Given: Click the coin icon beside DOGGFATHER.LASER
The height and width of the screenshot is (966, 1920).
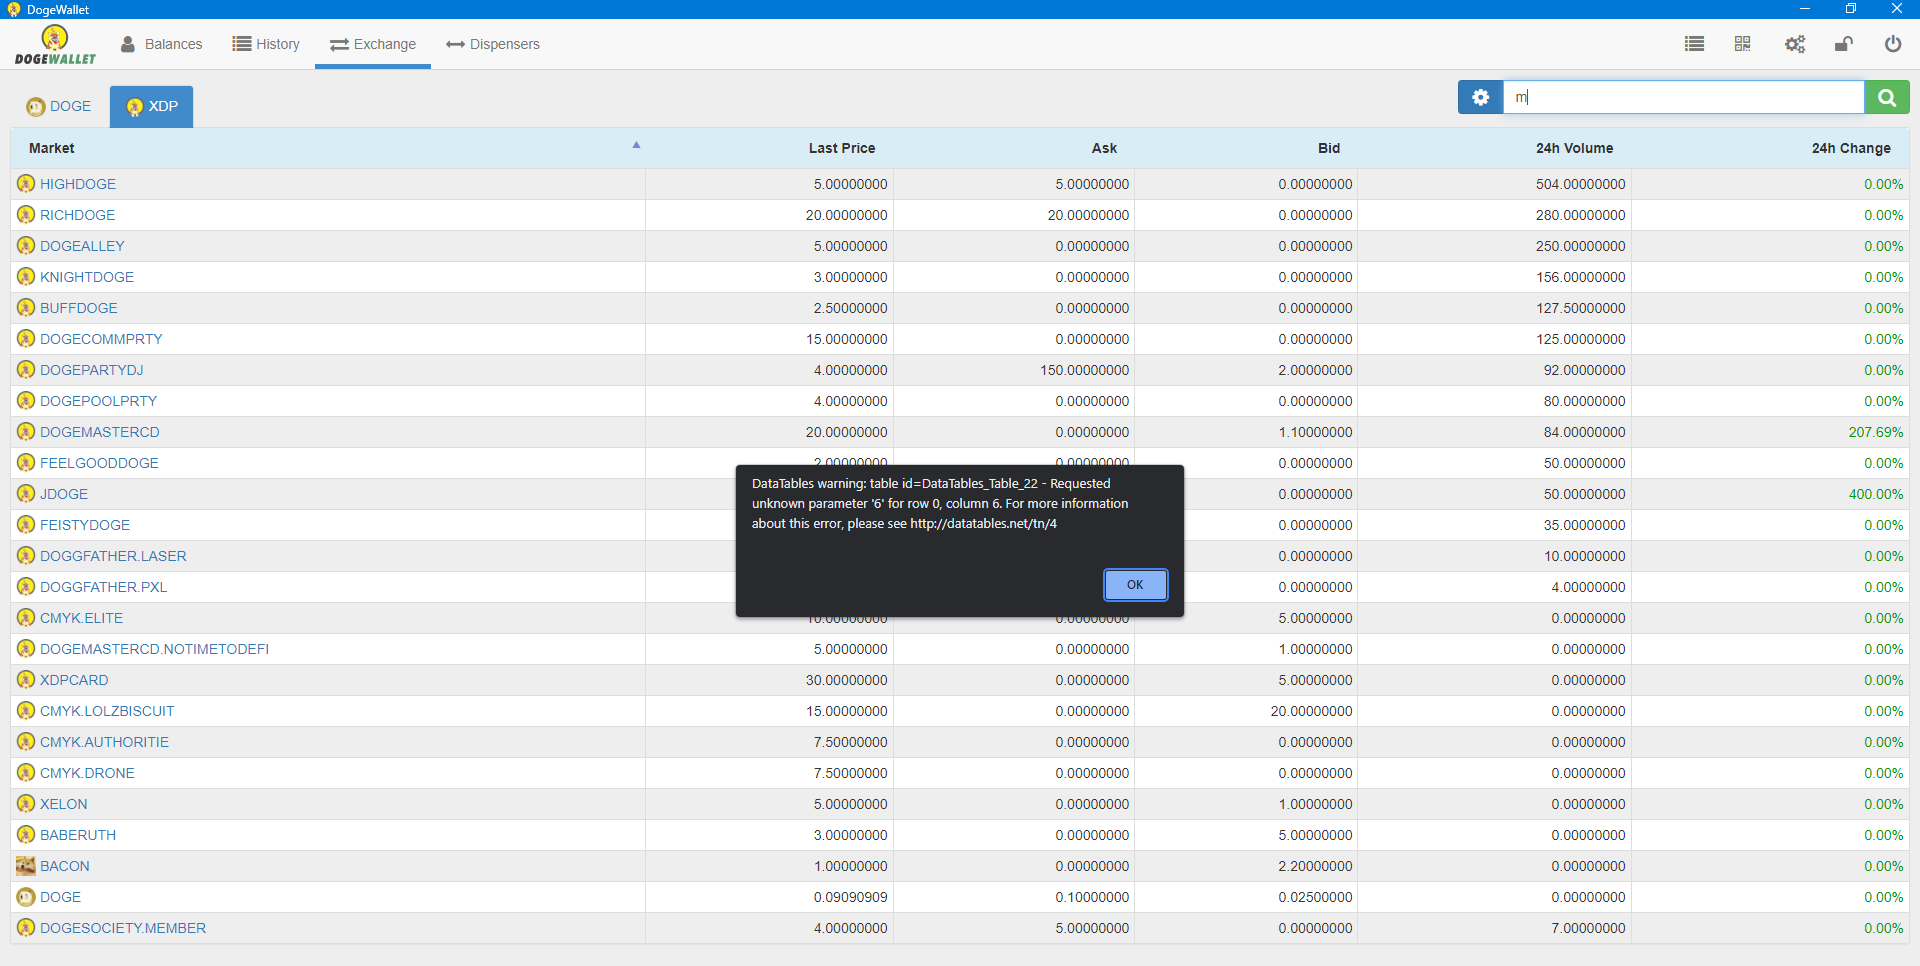Looking at the screenshot, I should click(x=26, y=556).
